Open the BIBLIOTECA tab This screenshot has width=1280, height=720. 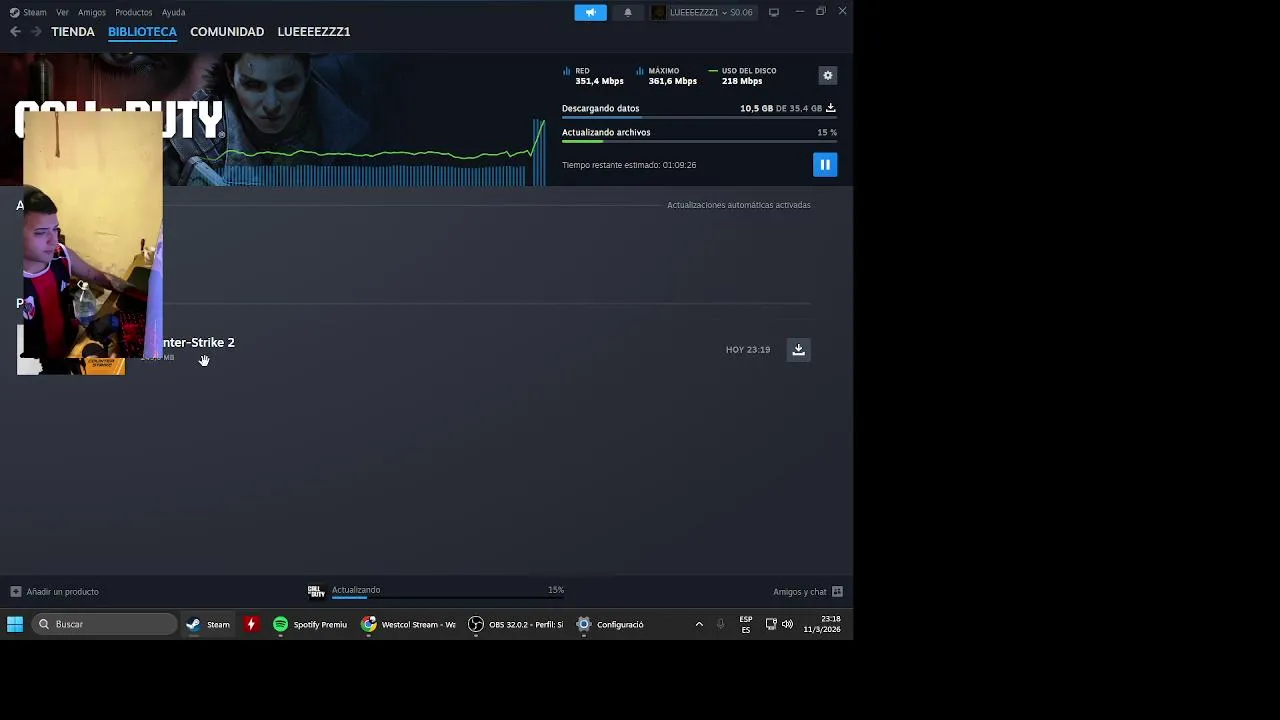[142, 32]
